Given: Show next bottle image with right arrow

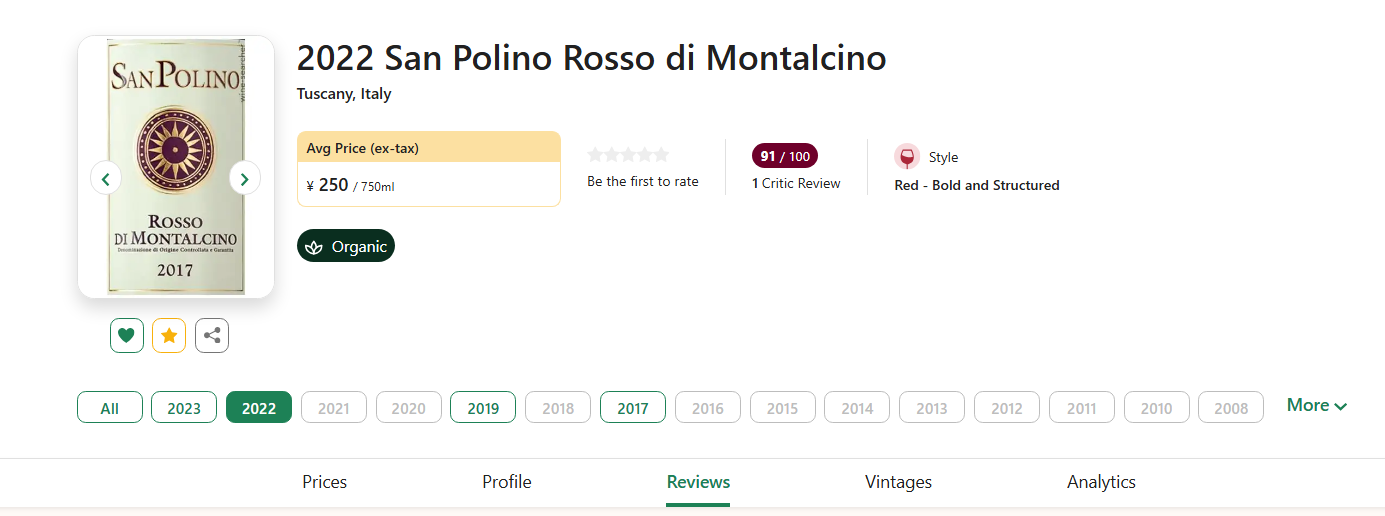Looking at the screenshot, I should click(245, 178).
